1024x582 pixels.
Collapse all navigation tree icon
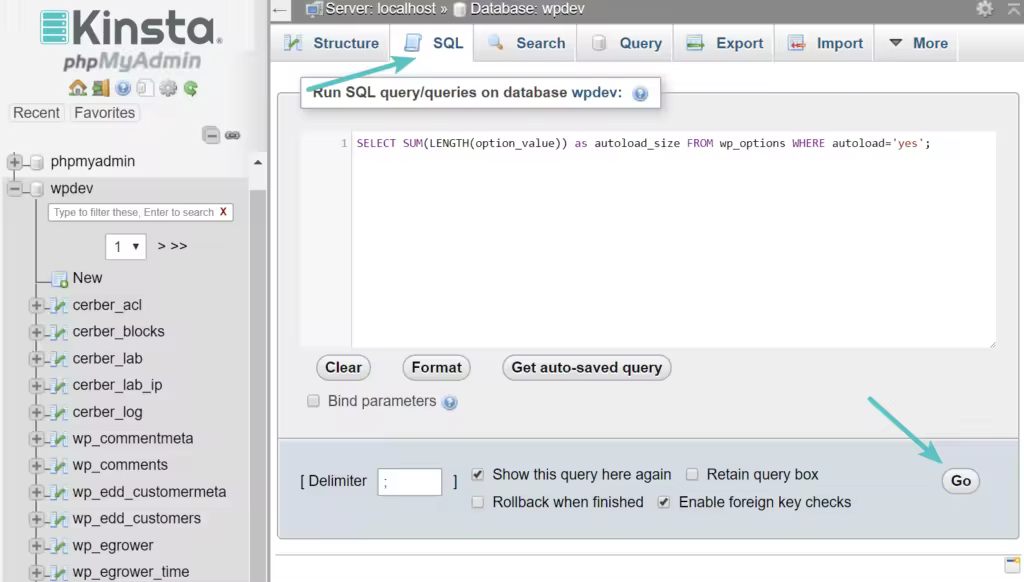[x=211, y=135]
